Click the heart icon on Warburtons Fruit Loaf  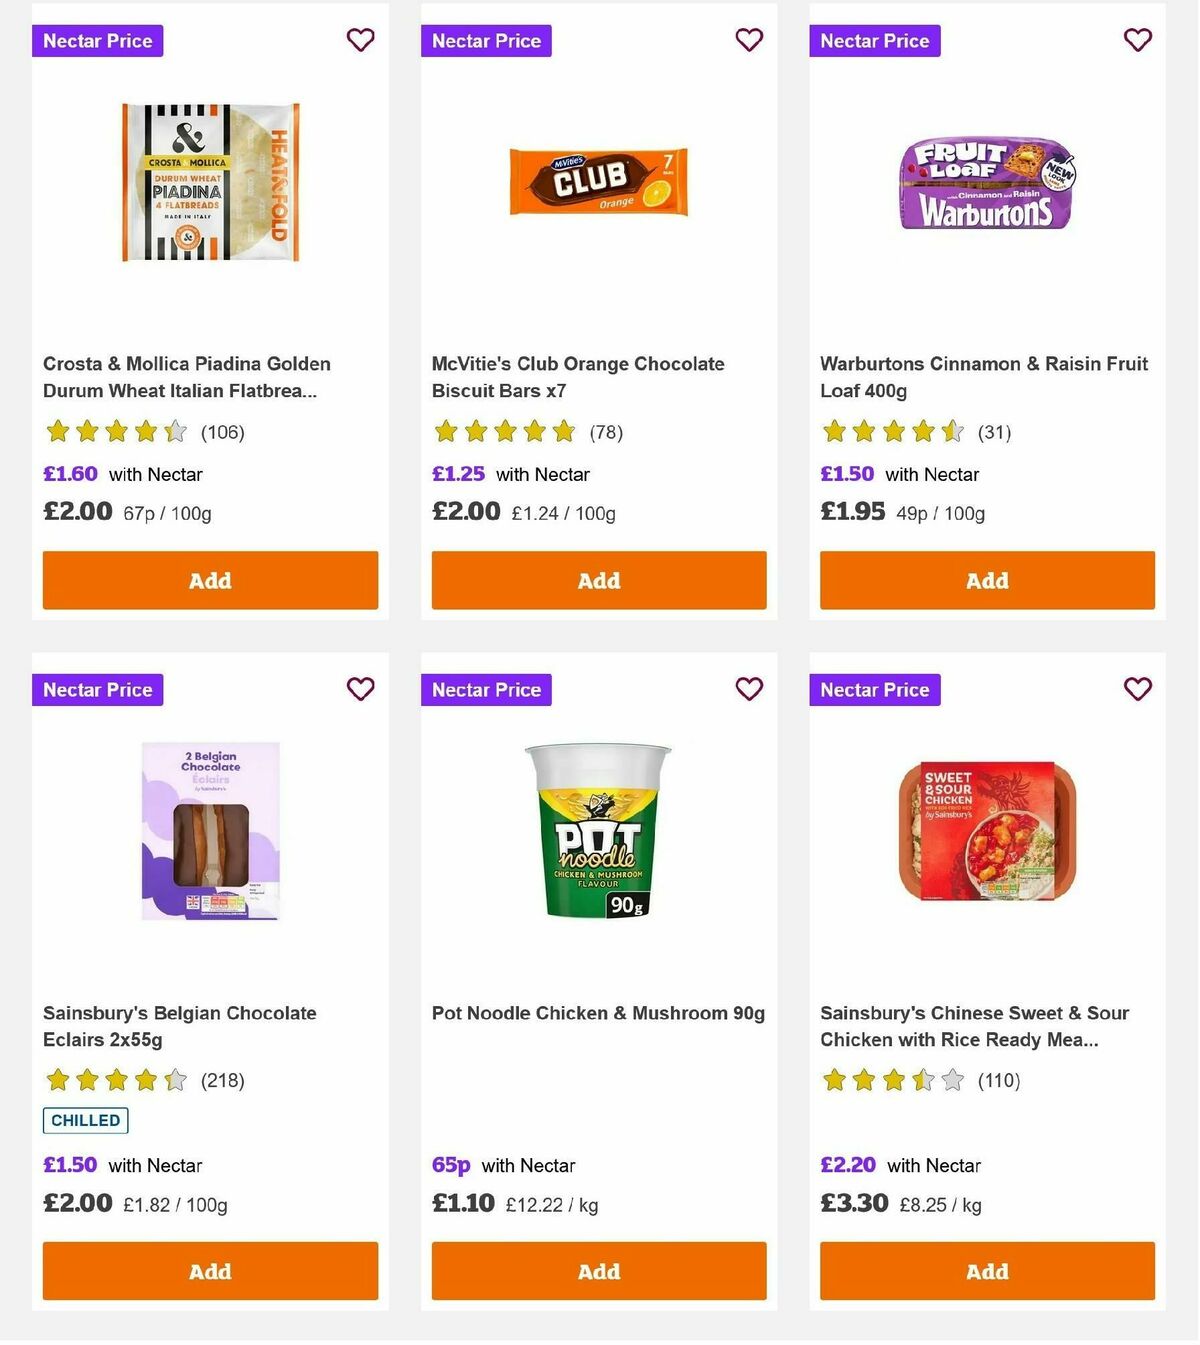click(1137, 40)
